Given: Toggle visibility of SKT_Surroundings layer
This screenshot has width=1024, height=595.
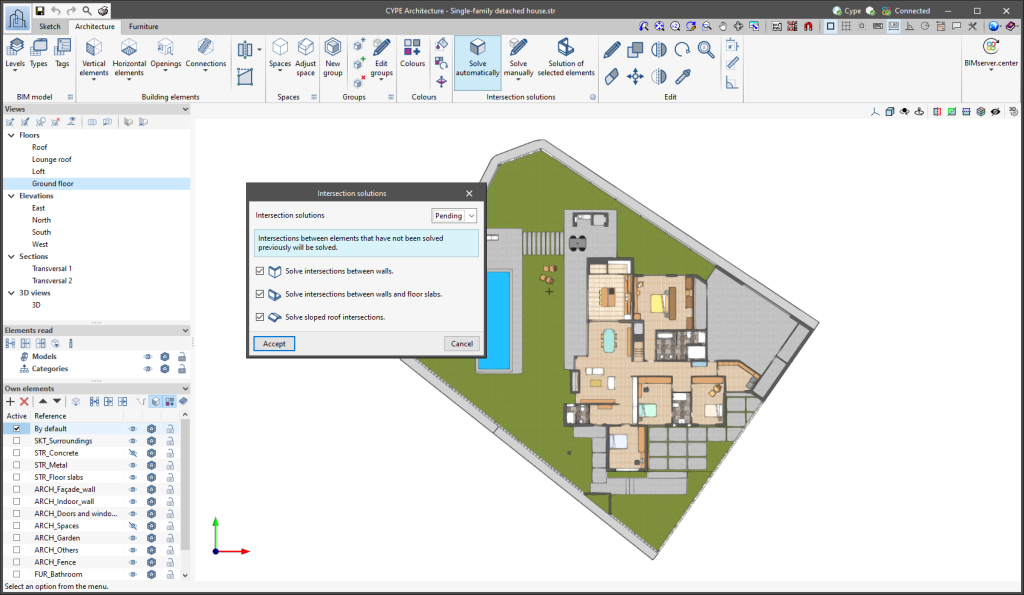Looking at the screenshot, I should (131, 441).
